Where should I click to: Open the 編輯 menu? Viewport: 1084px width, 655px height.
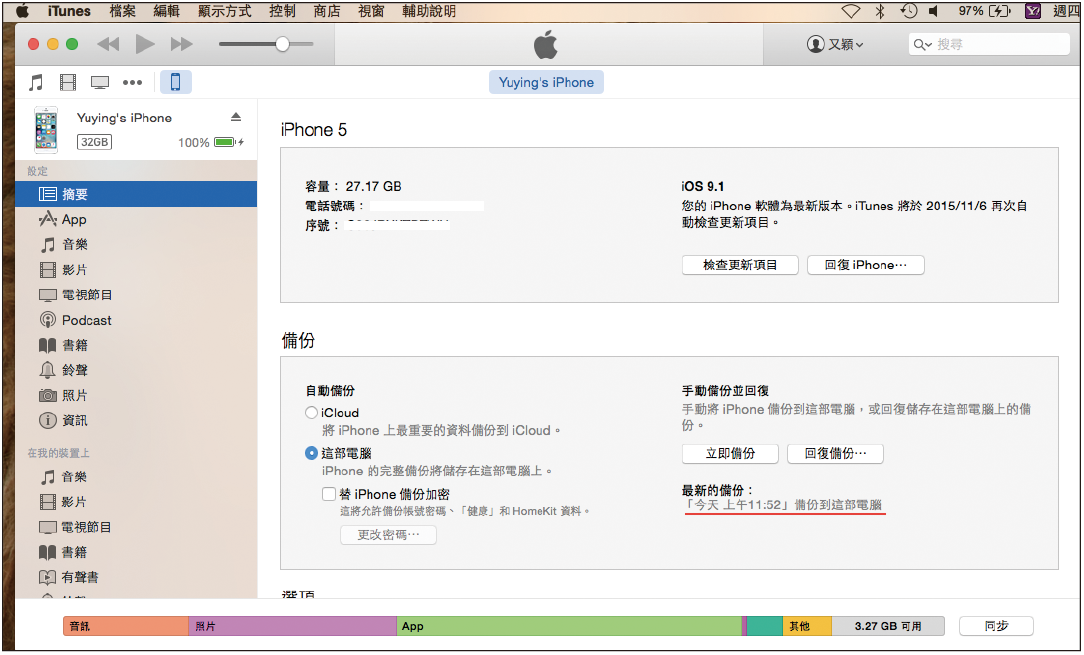pos(167,11)
